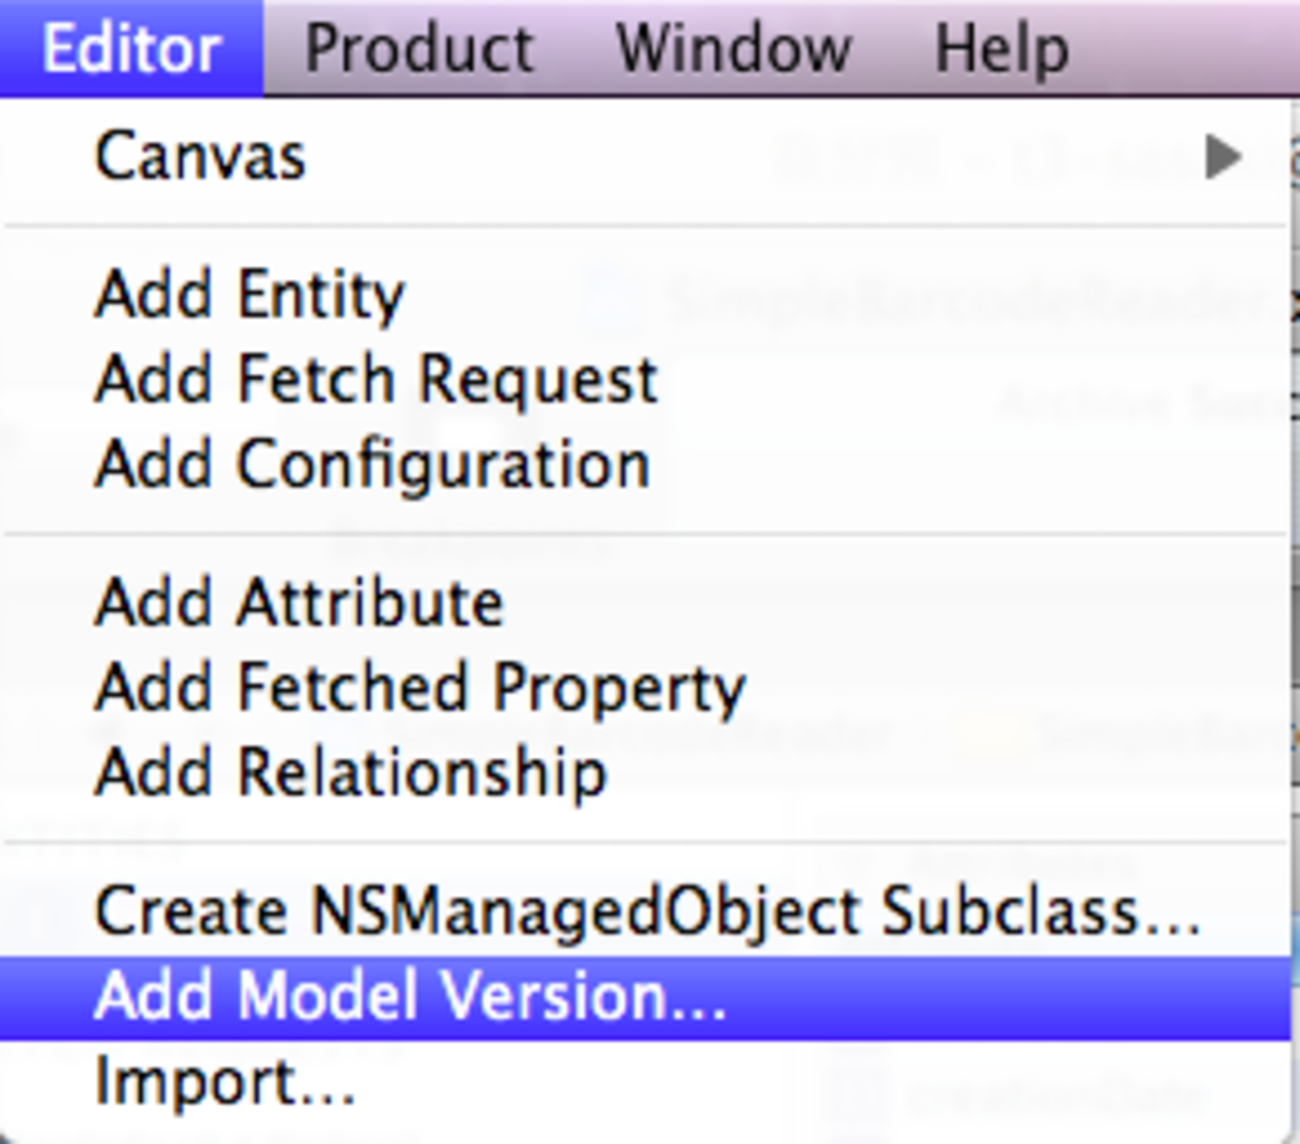Screen dimensions: 1300x1144
Task: Choose Add Attribute
Action: pos(299,602)
